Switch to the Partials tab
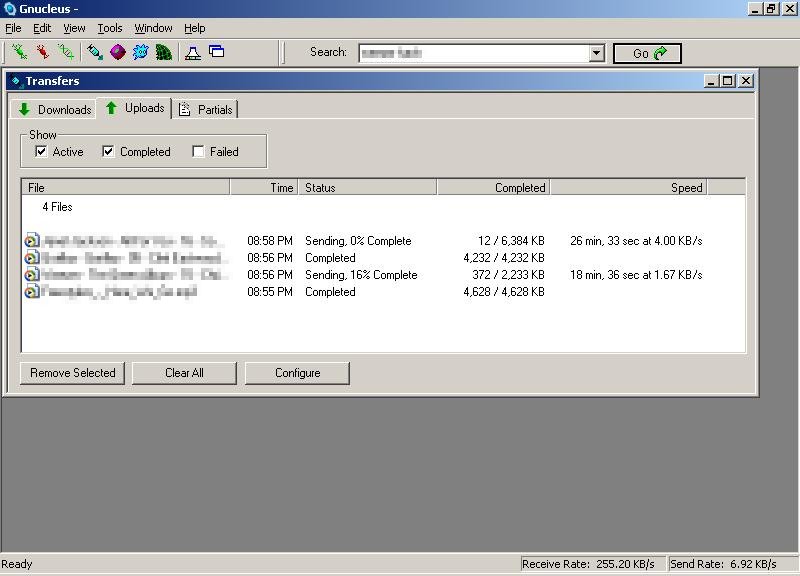 tap(206, 109)
